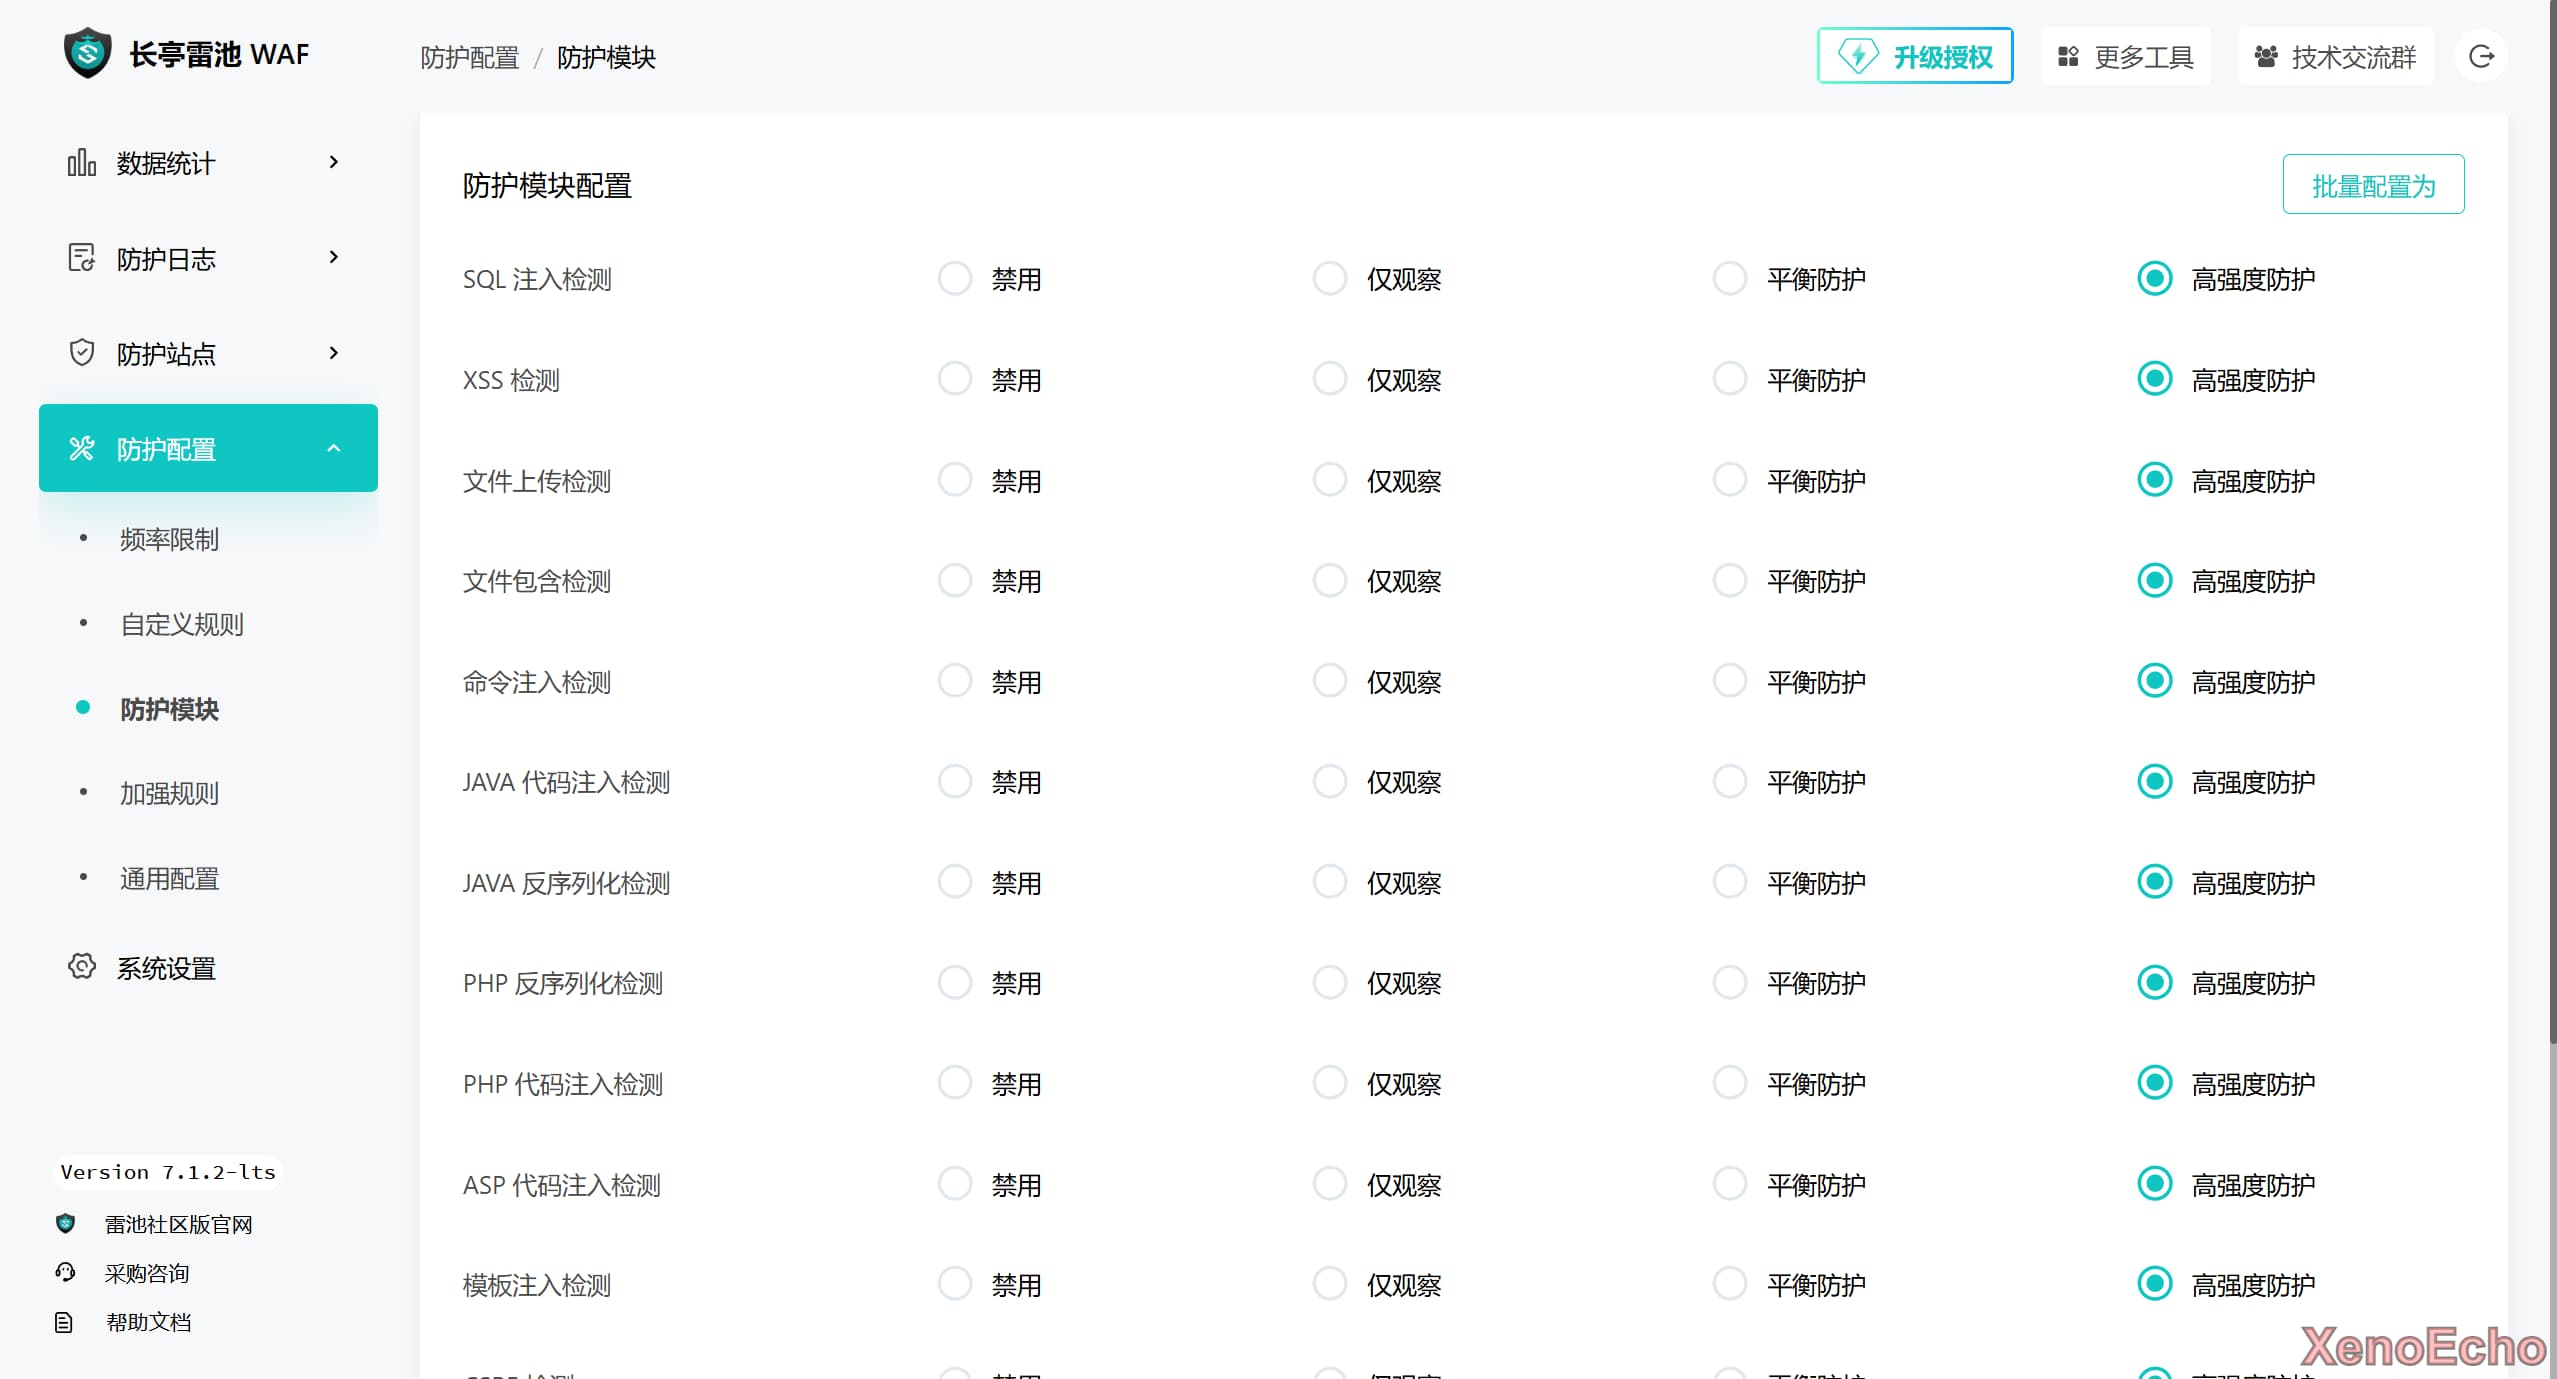Open the 频率限制 submenu item
The height and width of the screenshot is (1379, 2557).
169,539
